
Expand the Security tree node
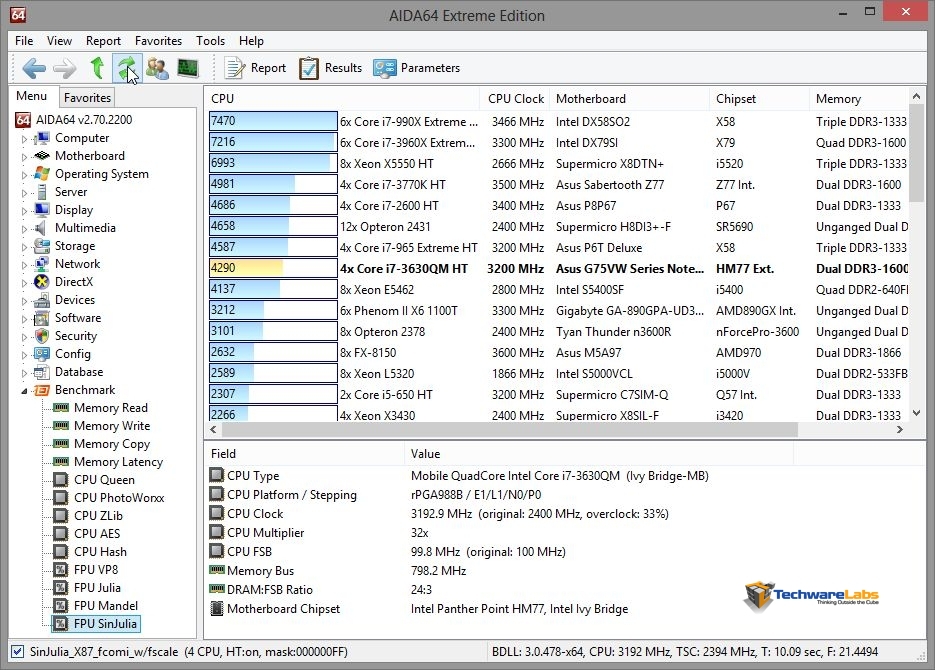pyautogui.click(x=24, y=337)
